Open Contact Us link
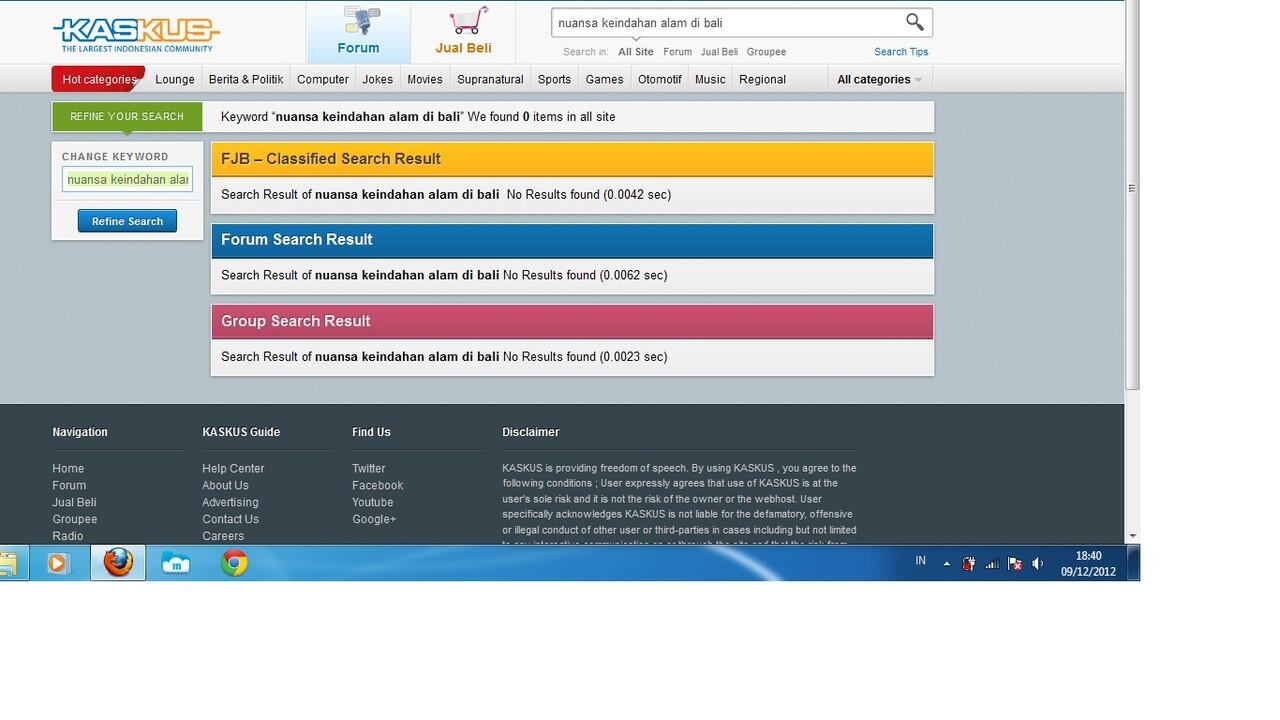1280x720 pixels. [230, 520]
